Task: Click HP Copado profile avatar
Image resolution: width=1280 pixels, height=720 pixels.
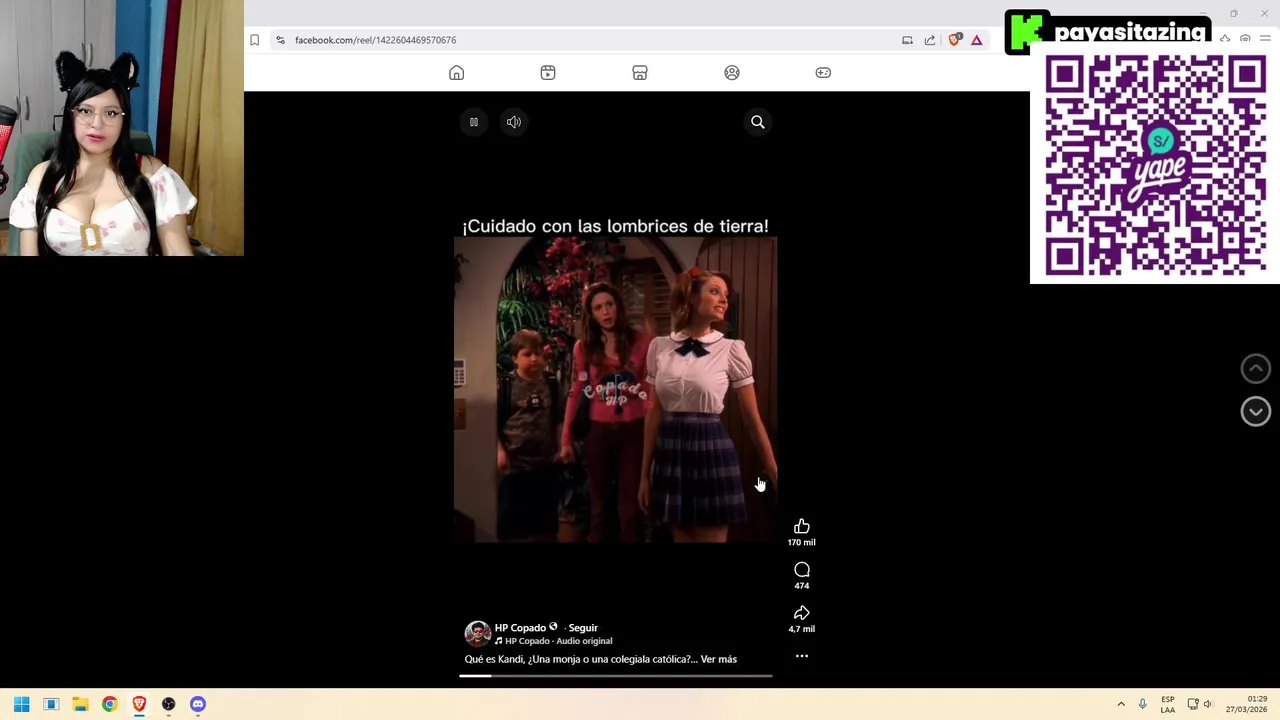Action: (477, 633)
